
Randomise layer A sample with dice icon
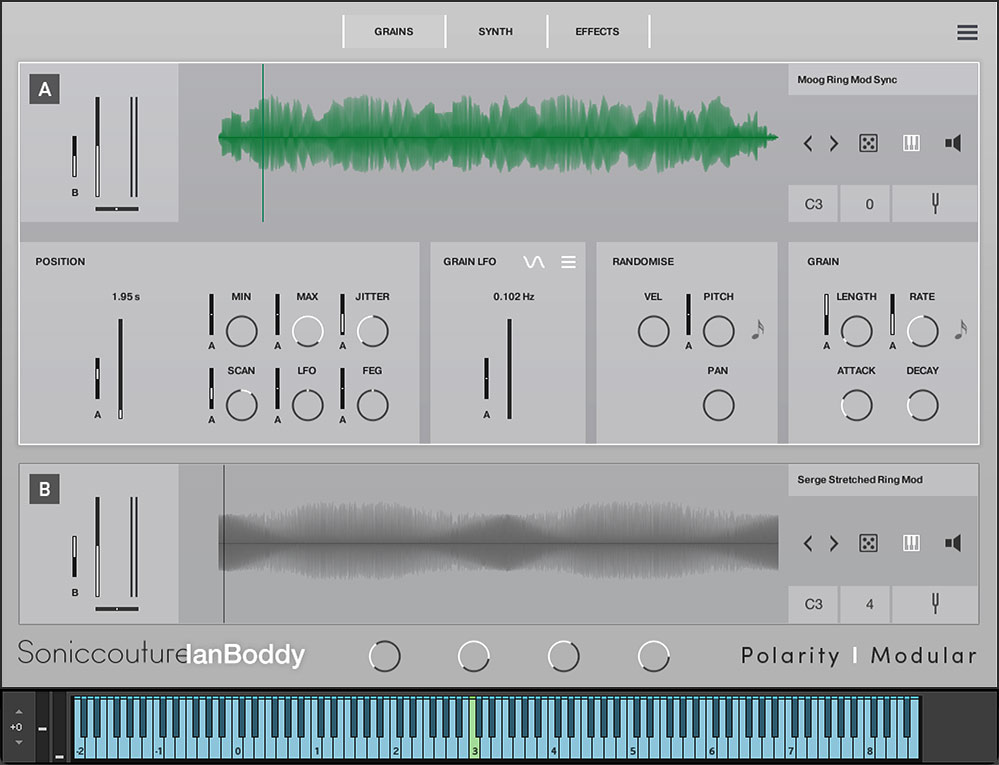[x=868, y=143]
